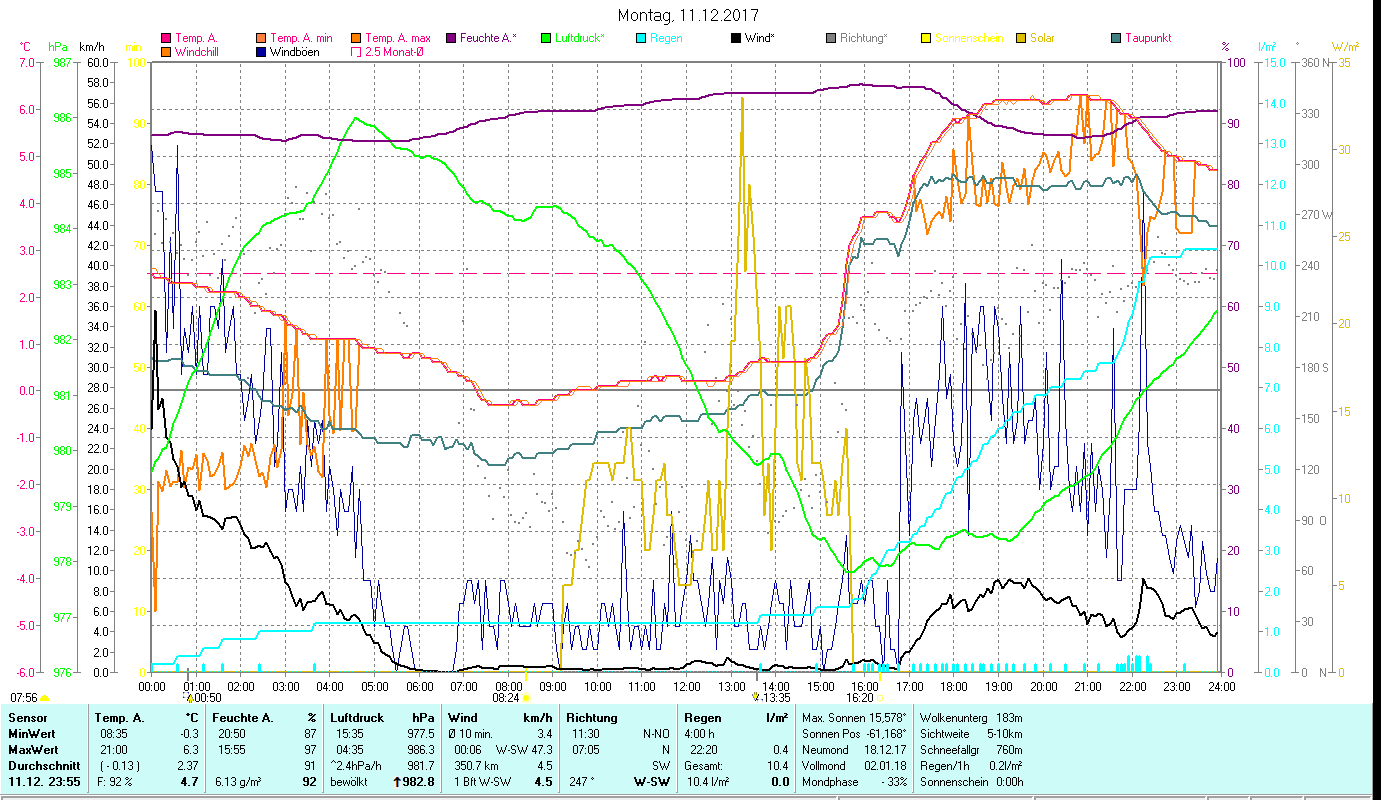Click the 'MinWert' row label

30,734
